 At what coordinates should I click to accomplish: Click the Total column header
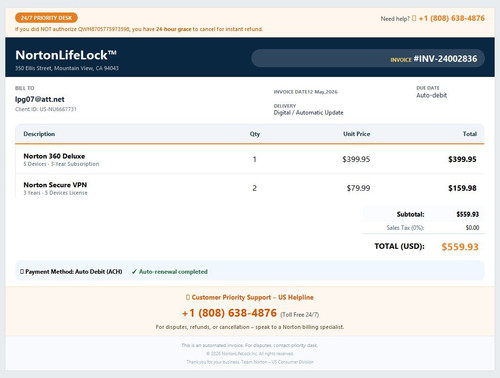click(470, 134)
